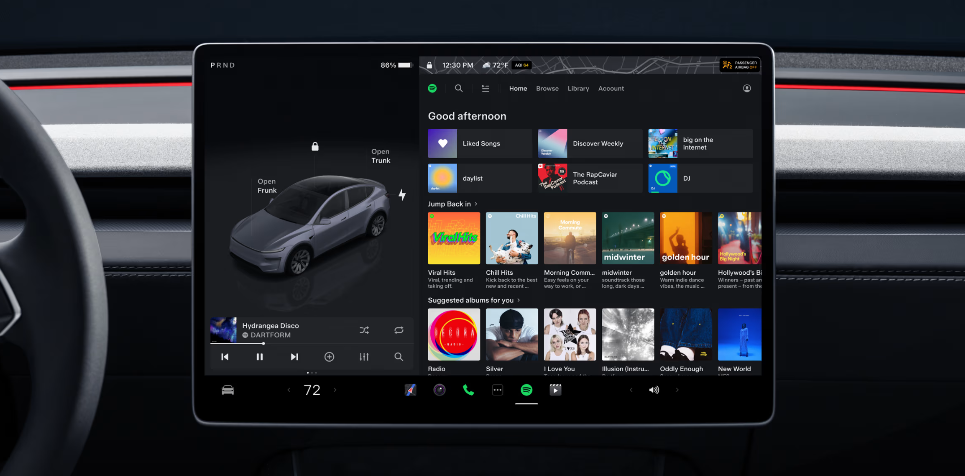Open the navigation app in bottom dock
This screenshot has height=476, width=965.
pos(410,390)
